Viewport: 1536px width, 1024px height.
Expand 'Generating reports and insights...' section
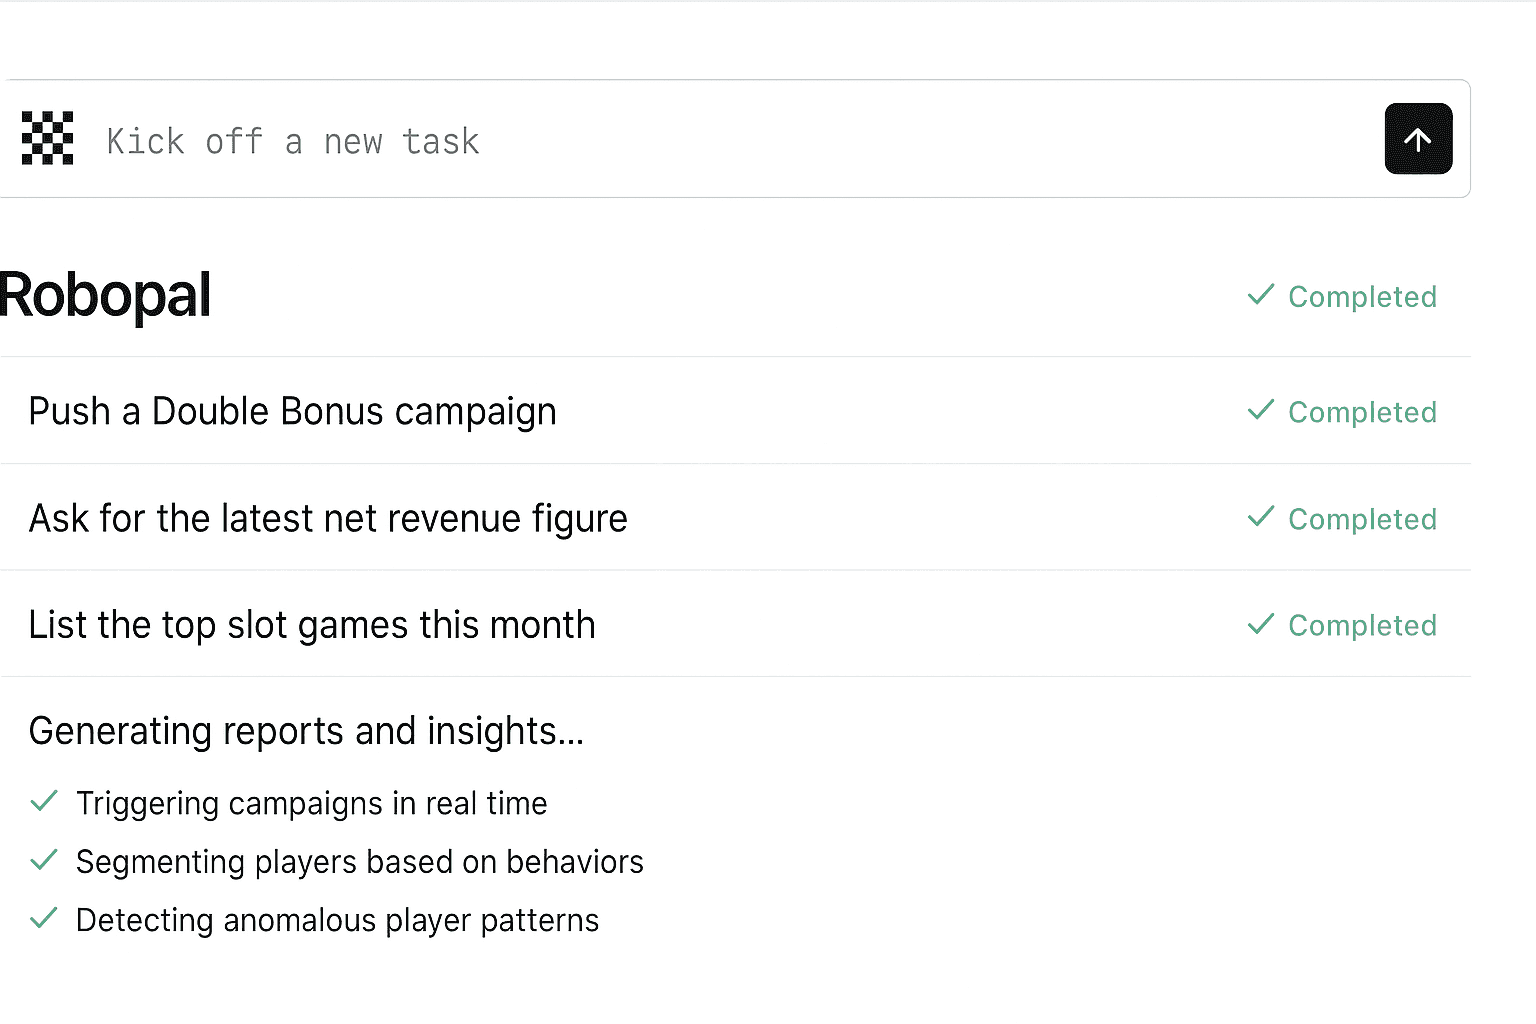(306, 731)
